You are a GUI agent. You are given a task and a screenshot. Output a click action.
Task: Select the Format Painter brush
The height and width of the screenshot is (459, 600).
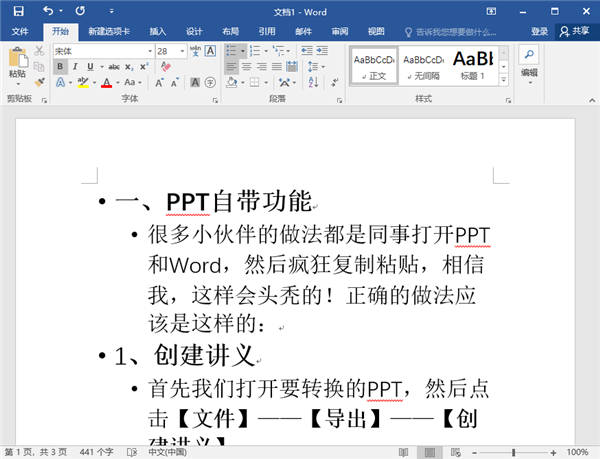[39, 82]
